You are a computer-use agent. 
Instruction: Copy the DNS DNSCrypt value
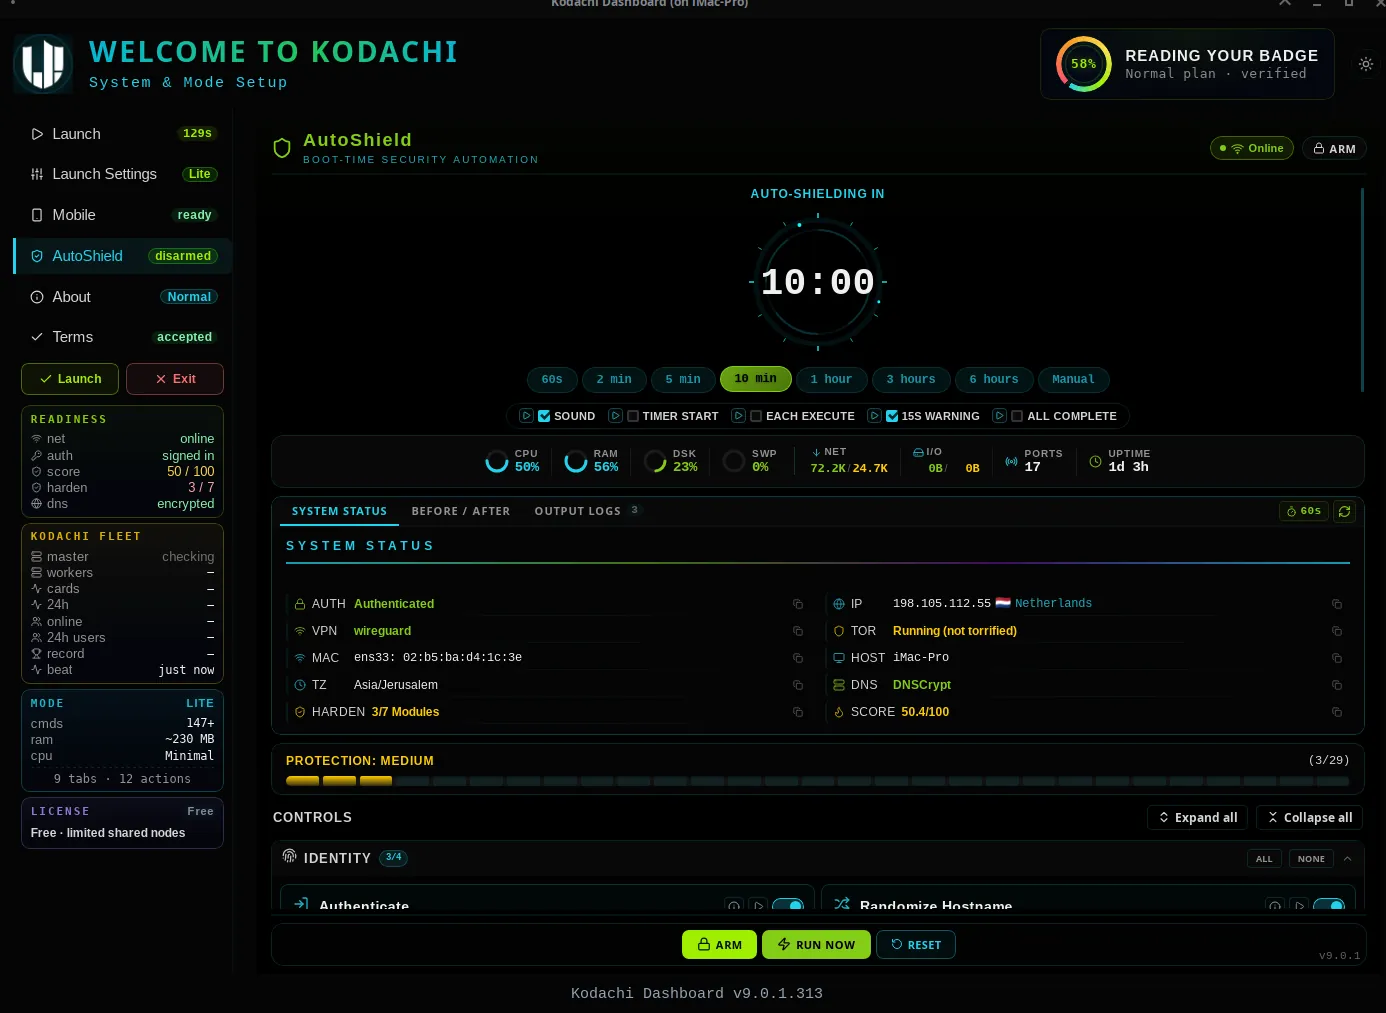tap(1337, 685)
